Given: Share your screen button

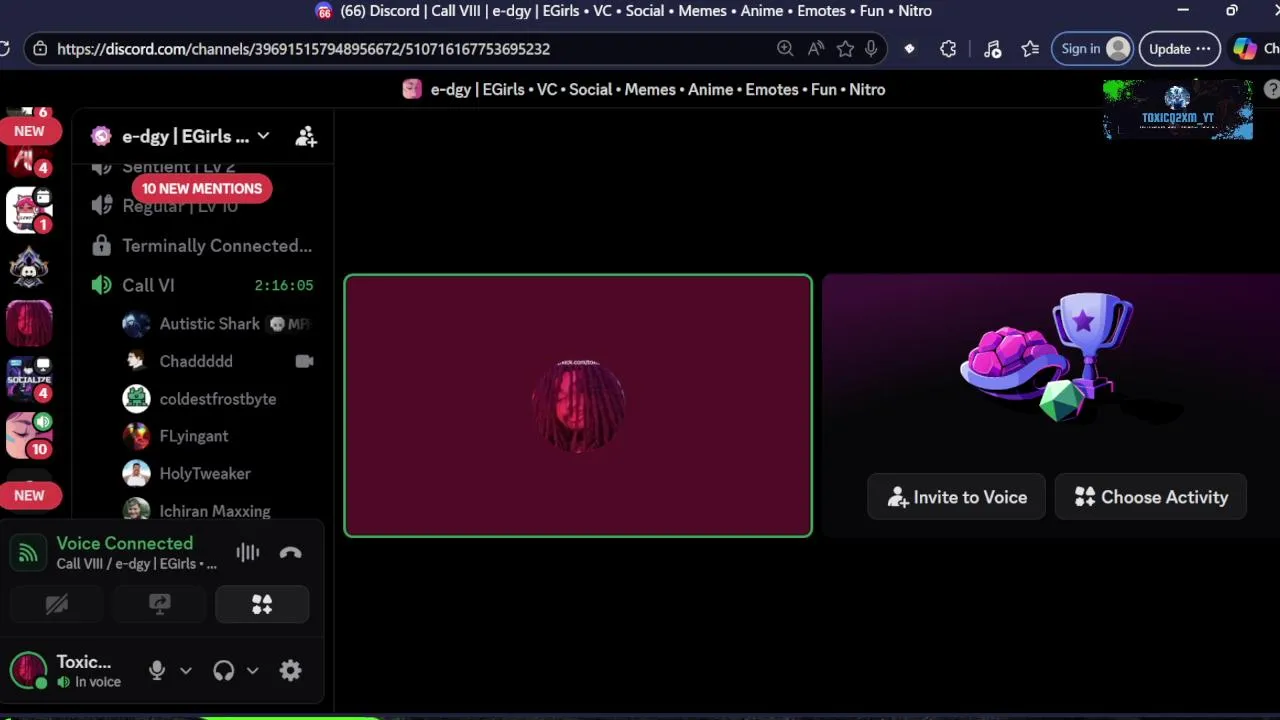Looking at the screenshot, I should tap(159, 604).
